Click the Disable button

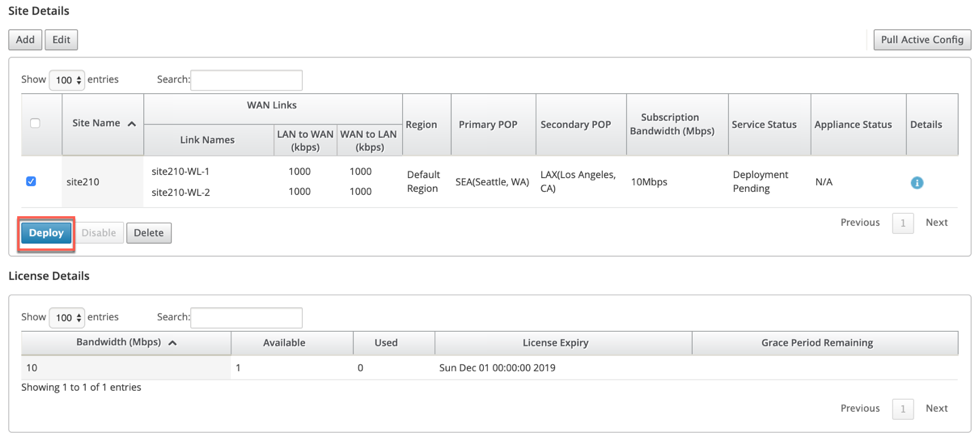click(99, 233)
